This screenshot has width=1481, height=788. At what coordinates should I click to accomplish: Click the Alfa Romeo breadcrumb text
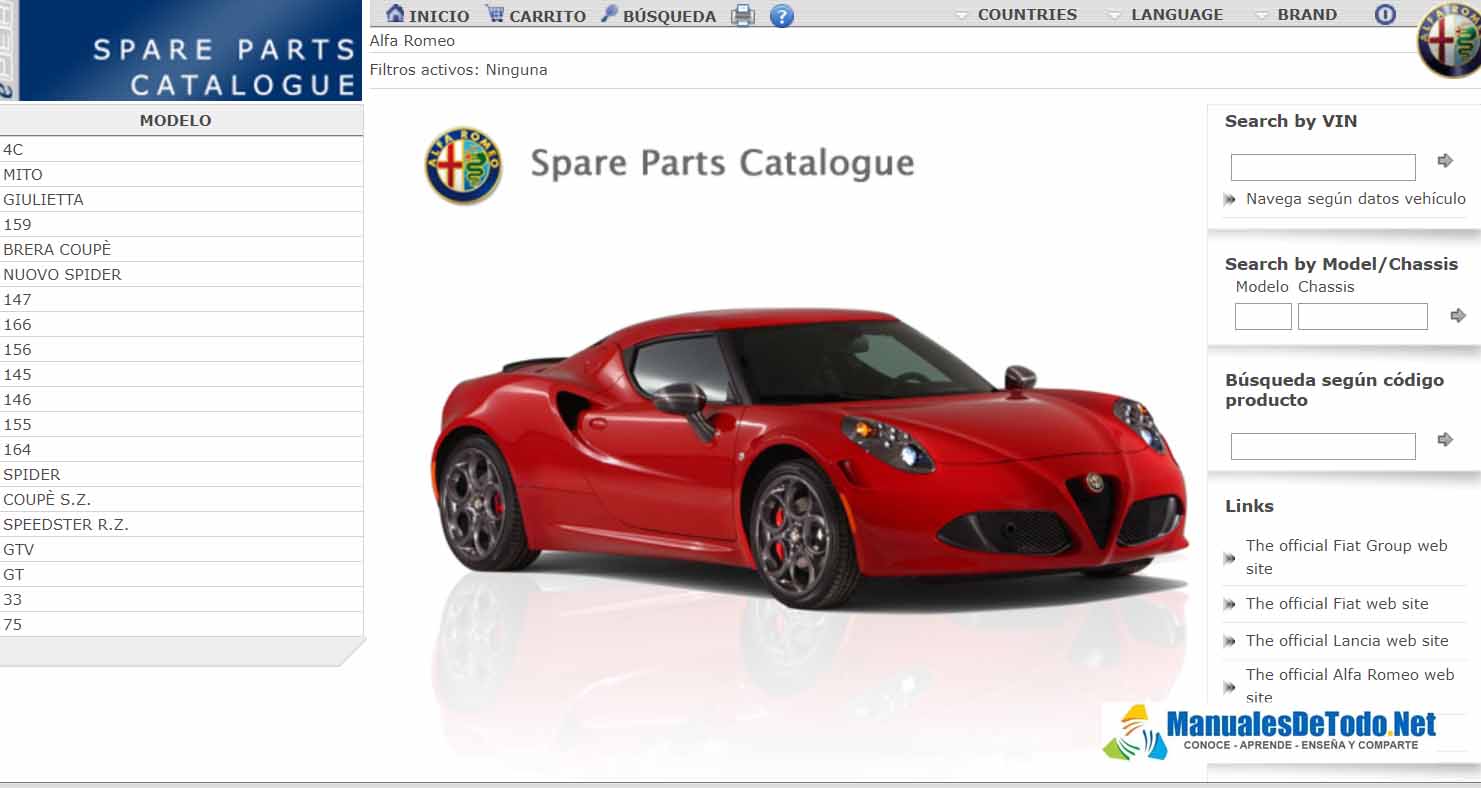412,41
